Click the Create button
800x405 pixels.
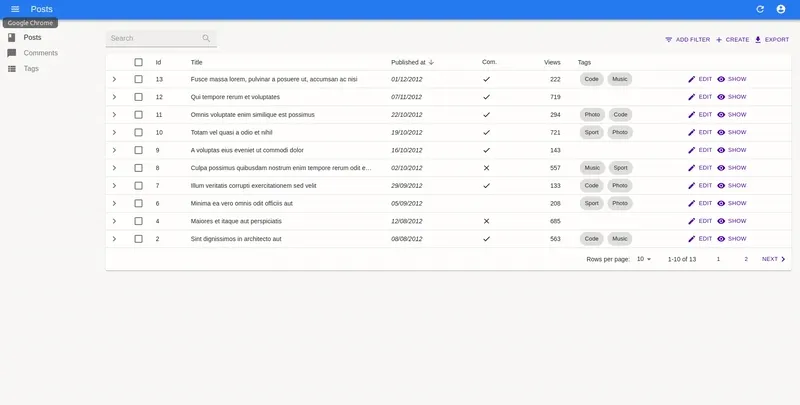732,39
